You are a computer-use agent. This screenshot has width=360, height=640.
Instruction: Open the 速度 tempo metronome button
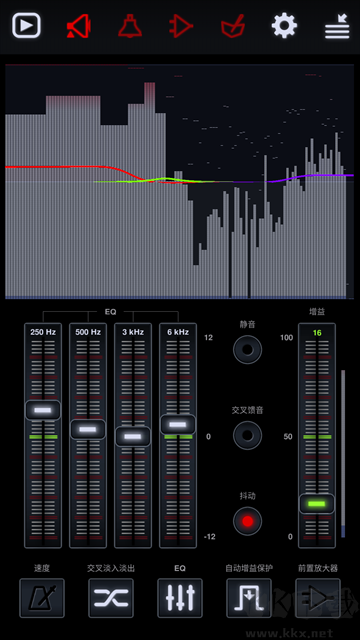point(42,598)
